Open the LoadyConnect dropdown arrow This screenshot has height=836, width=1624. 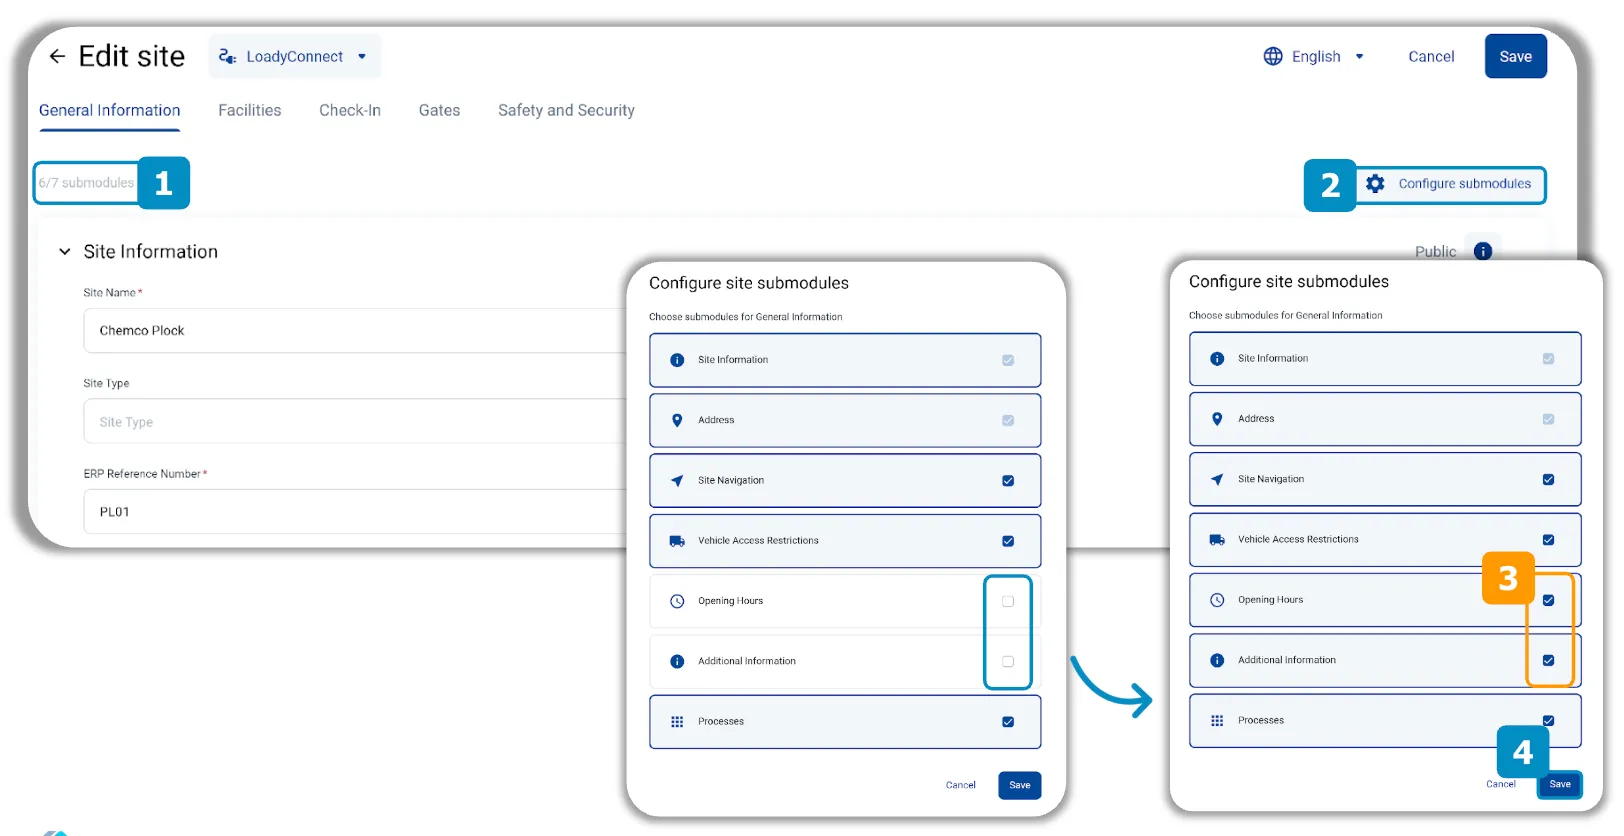click(x=362, y=57)
